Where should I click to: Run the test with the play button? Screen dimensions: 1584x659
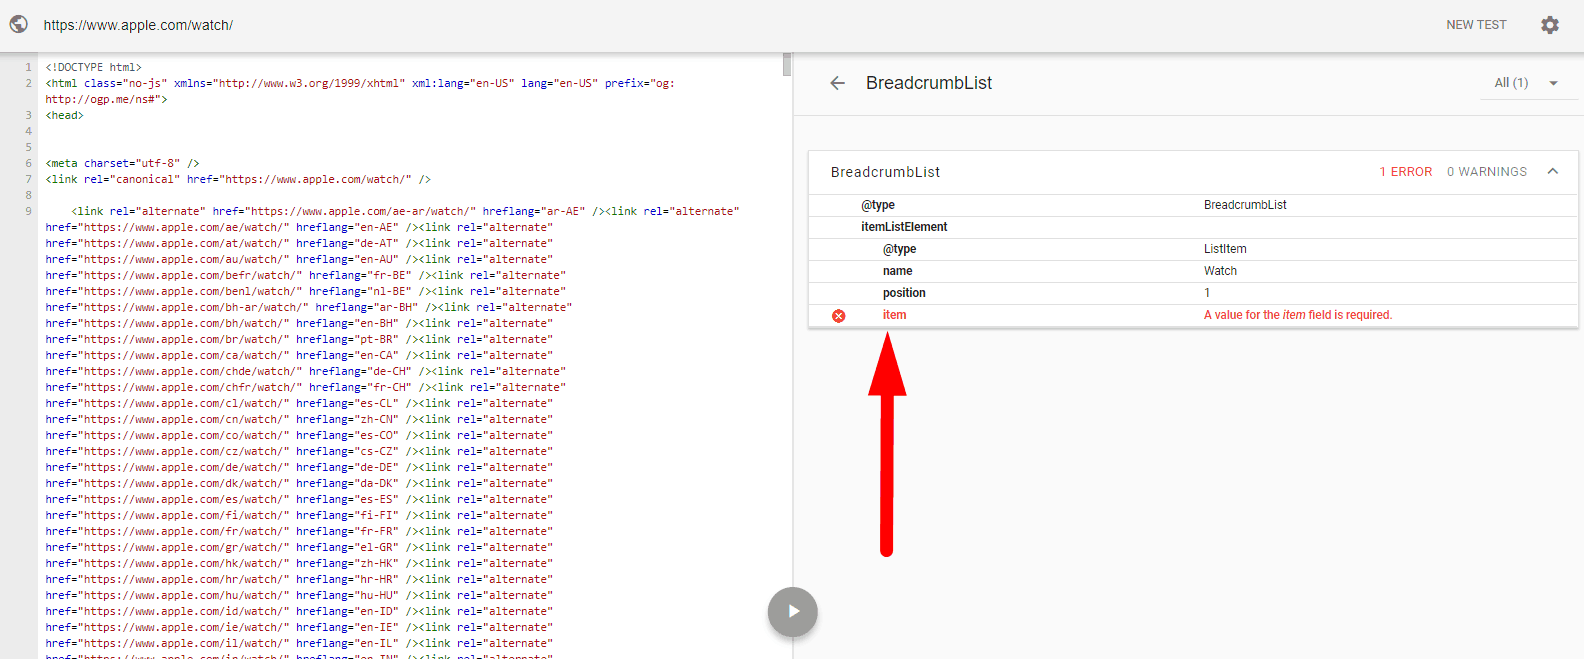(793, 611)
